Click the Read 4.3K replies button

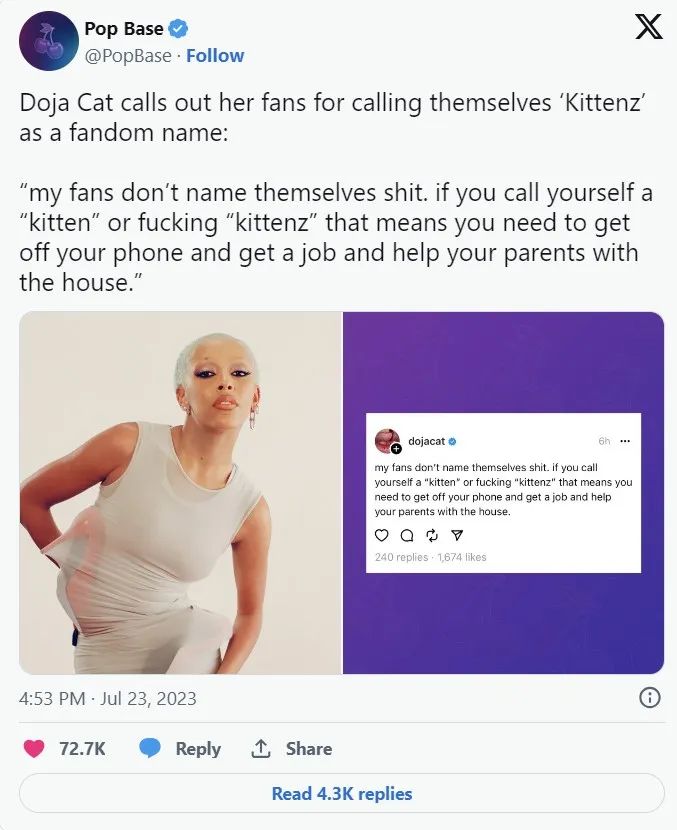[341, 793]
